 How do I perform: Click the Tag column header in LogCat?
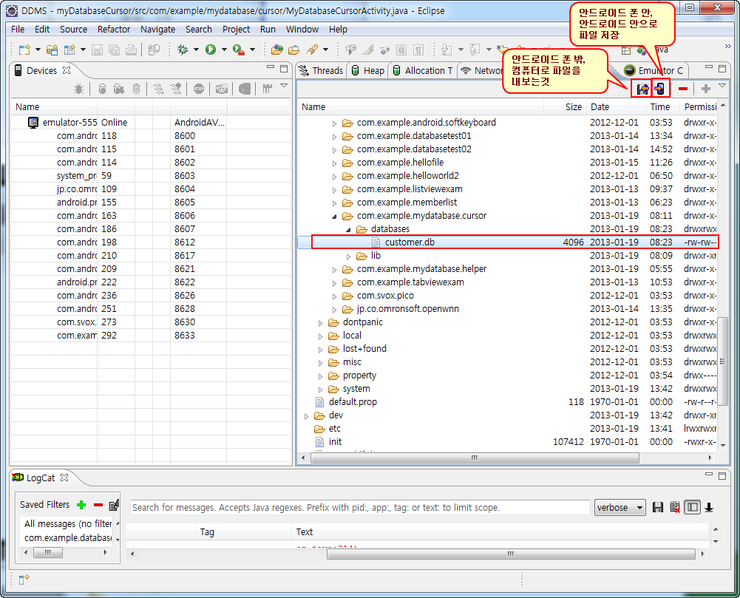click(x=207, y=532)
